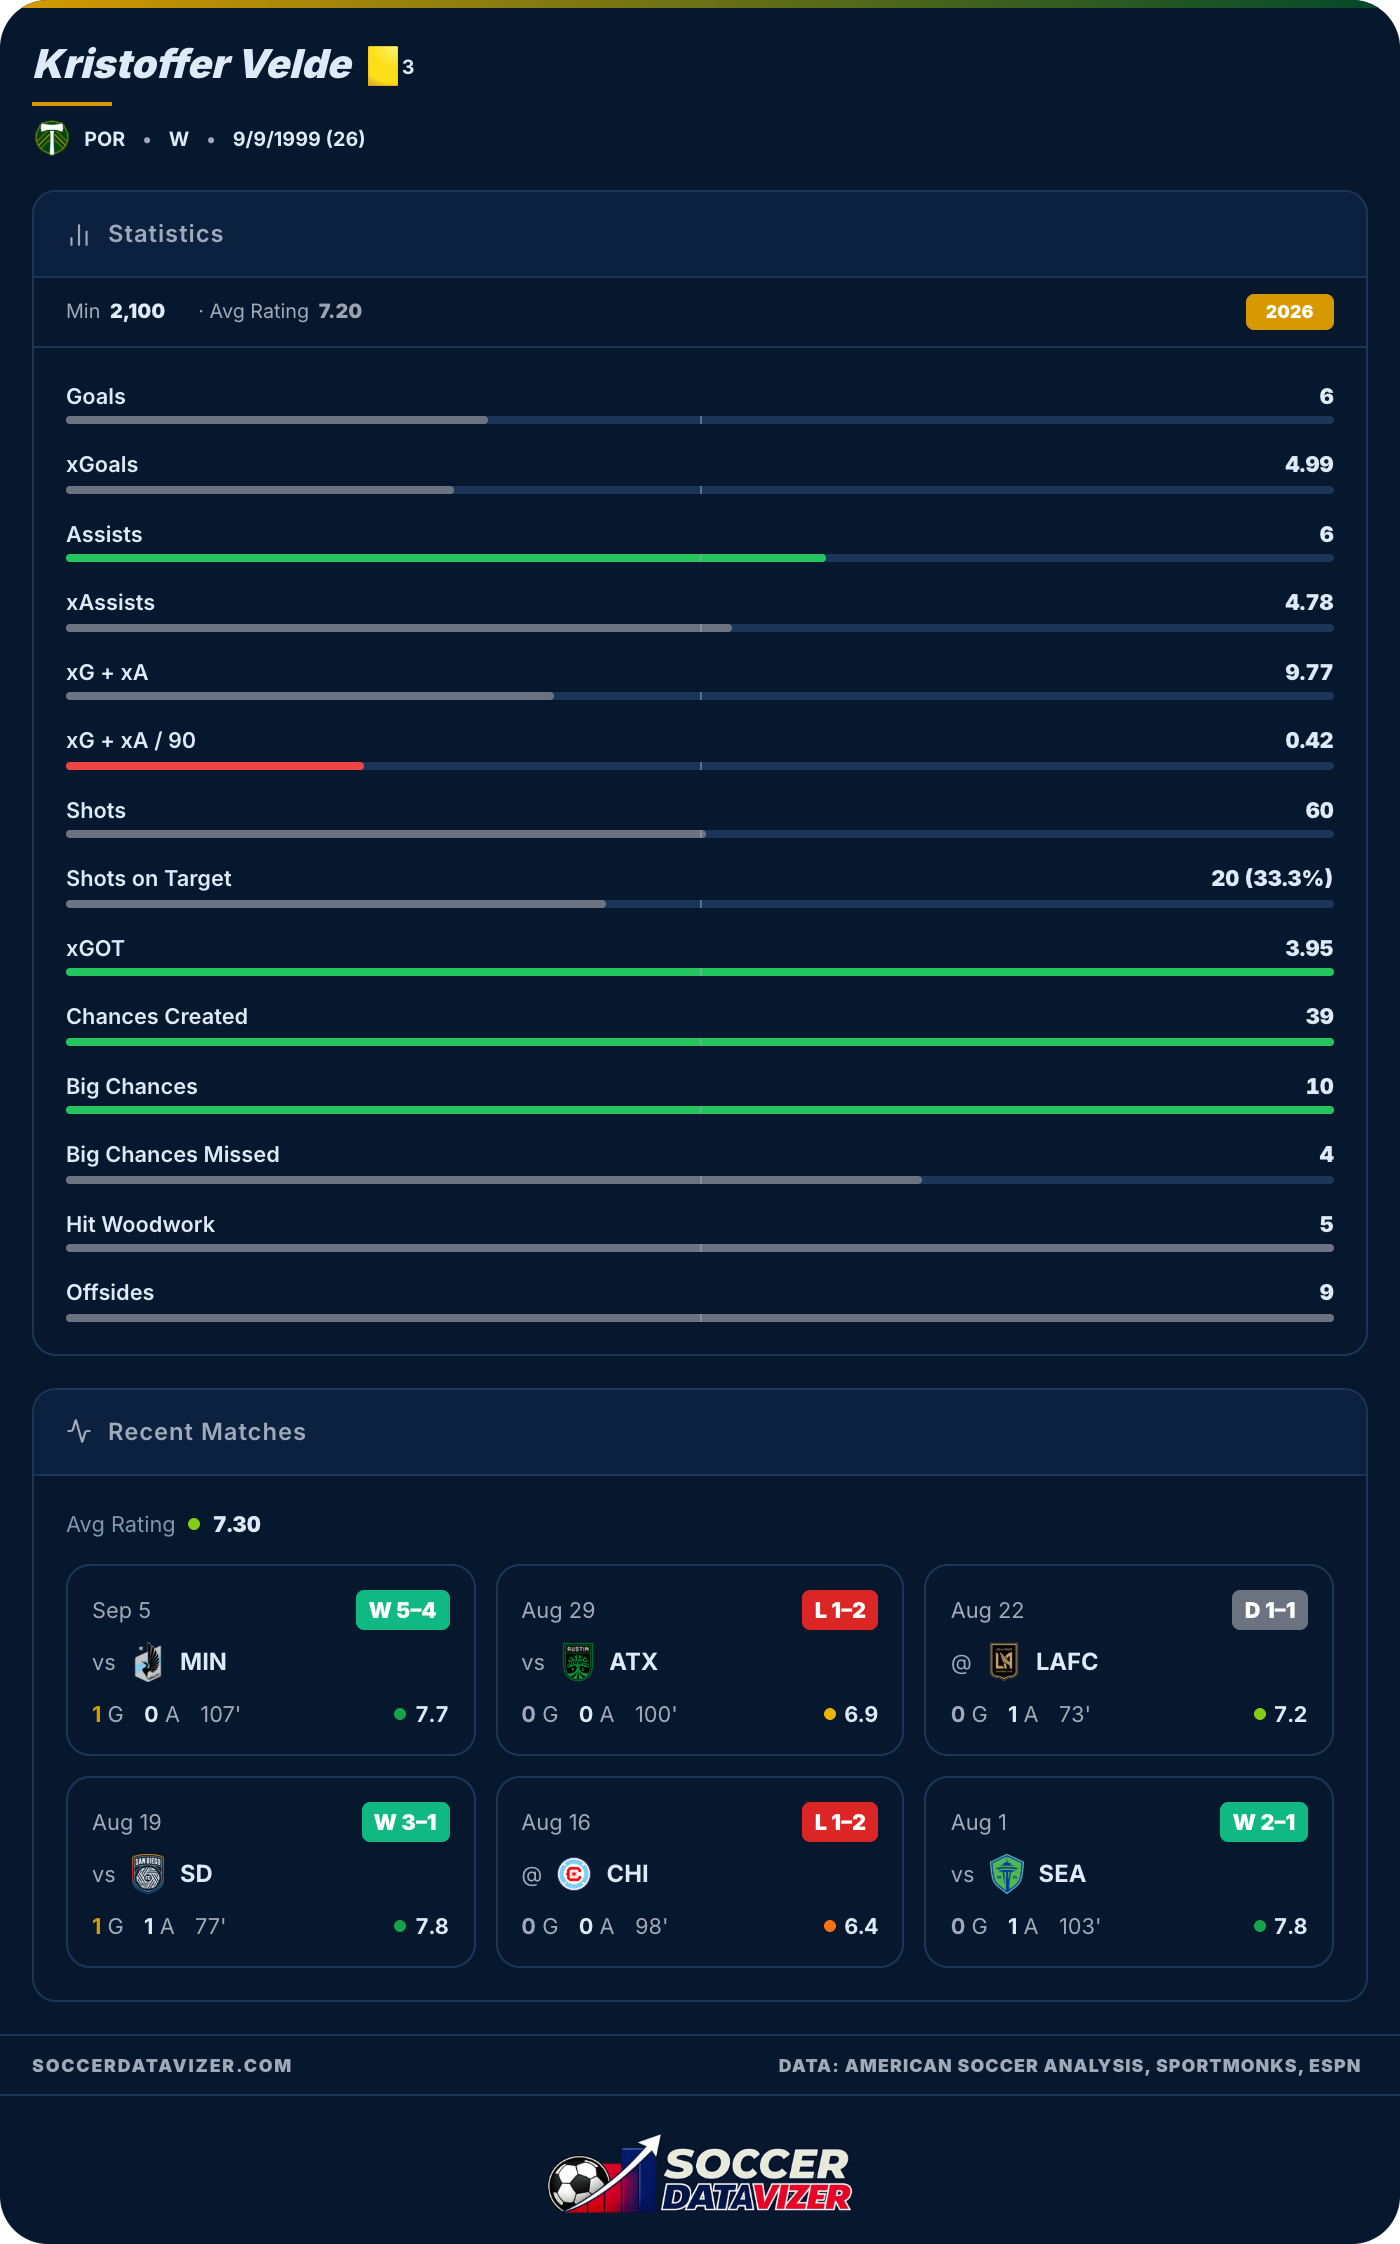Viewport: 1400px width, 2244px height.
Task: Click the Austin FC crest
Action: 578,1661
